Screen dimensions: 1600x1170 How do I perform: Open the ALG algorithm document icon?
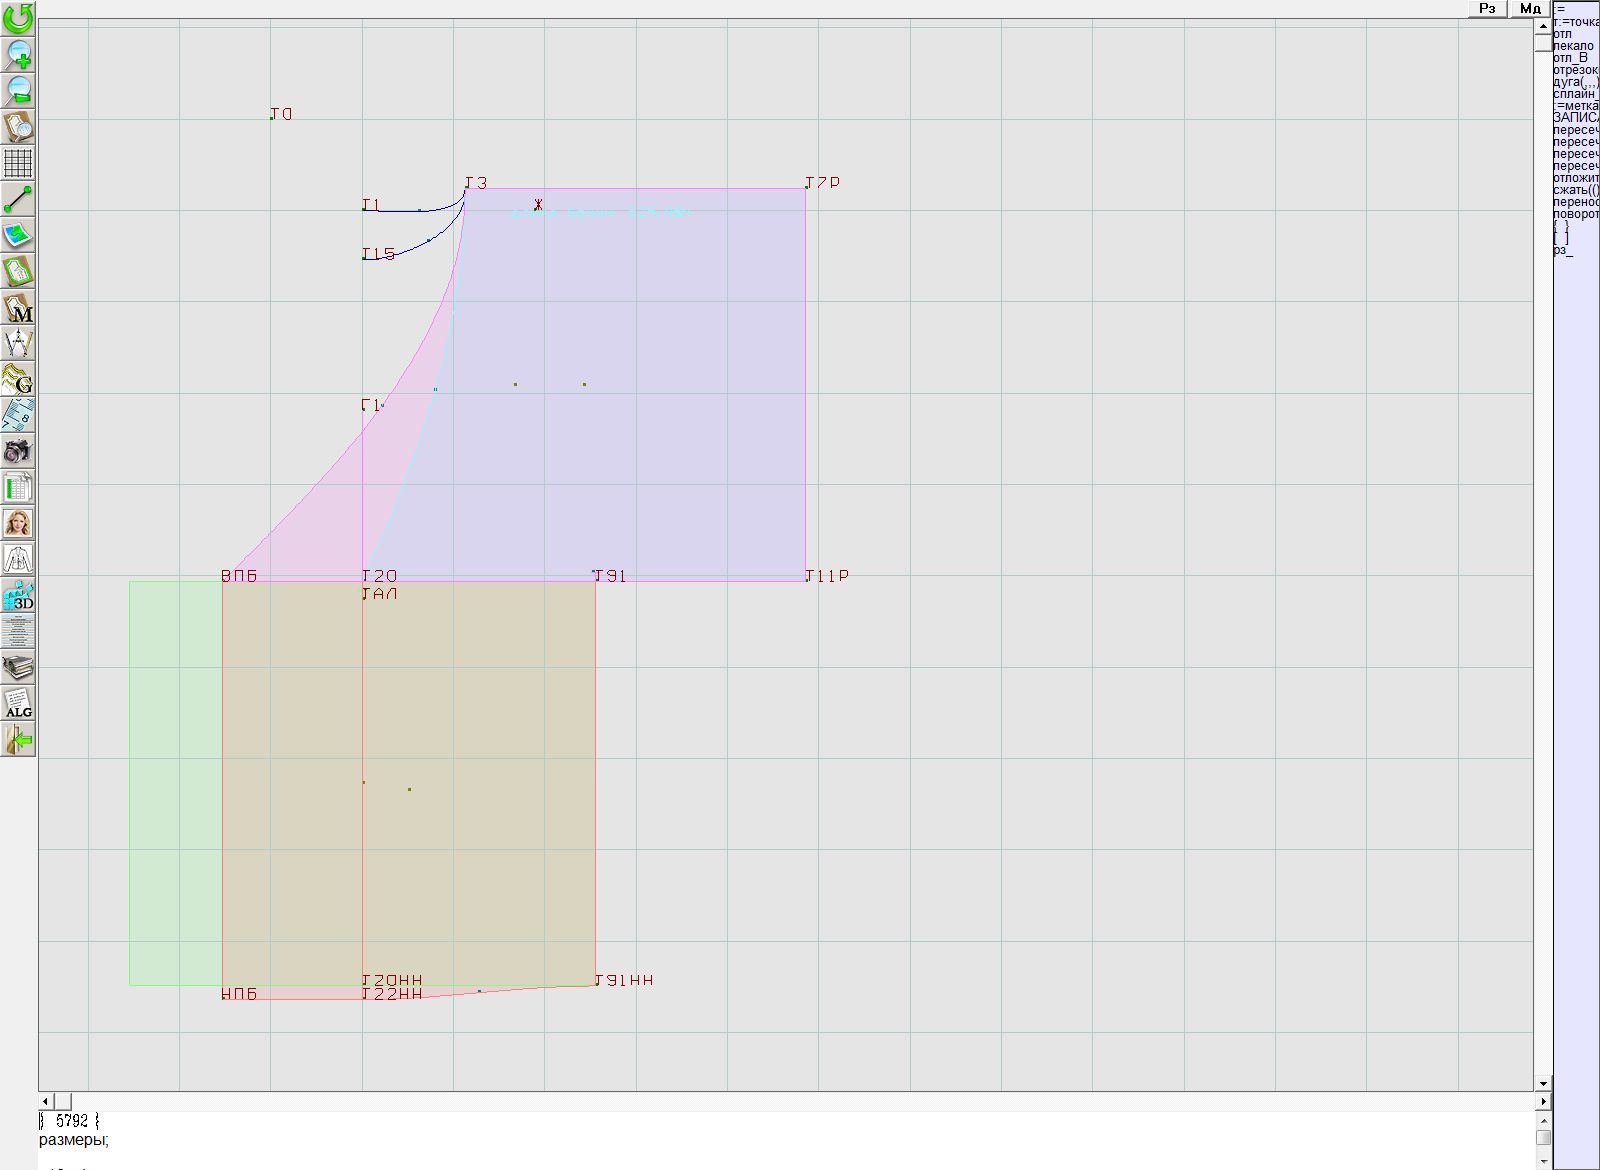(18, 703)
